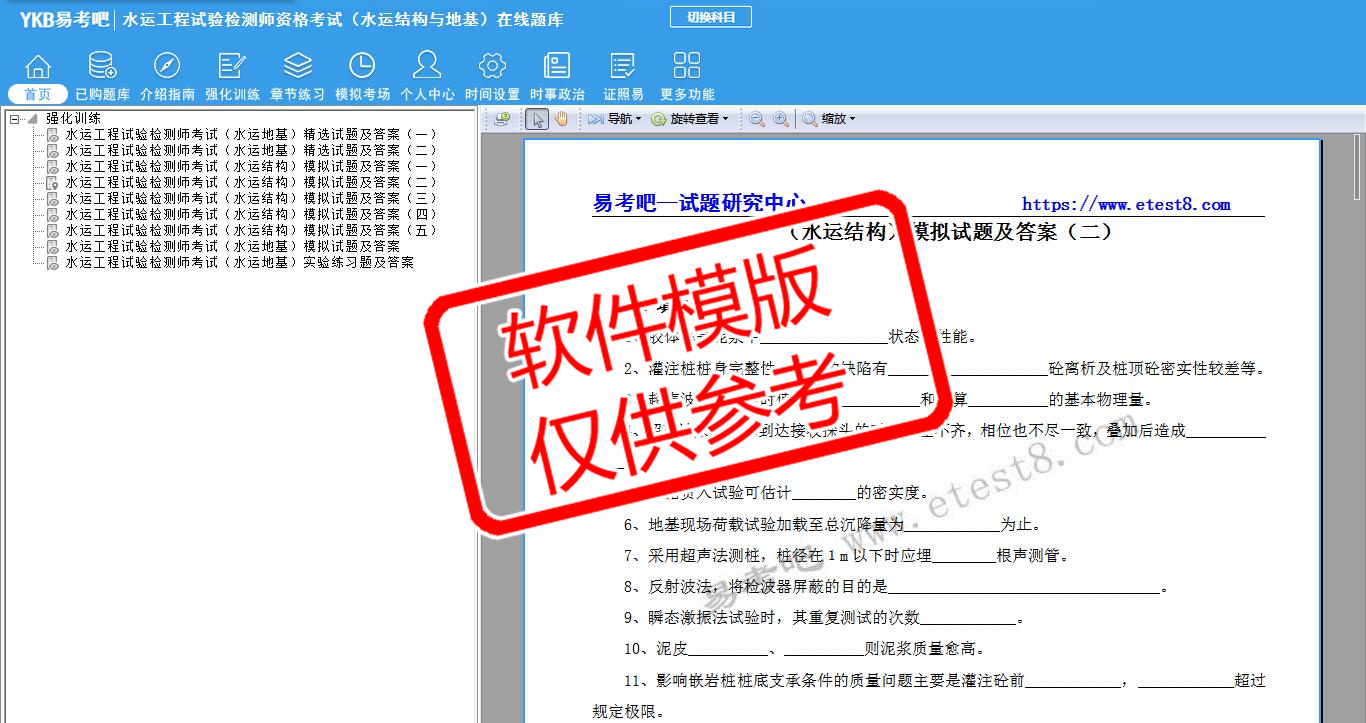This screenshot has height=723, width=1366.
Task: Click the zoom out magnifier icon
Action: tap(757, 119)
